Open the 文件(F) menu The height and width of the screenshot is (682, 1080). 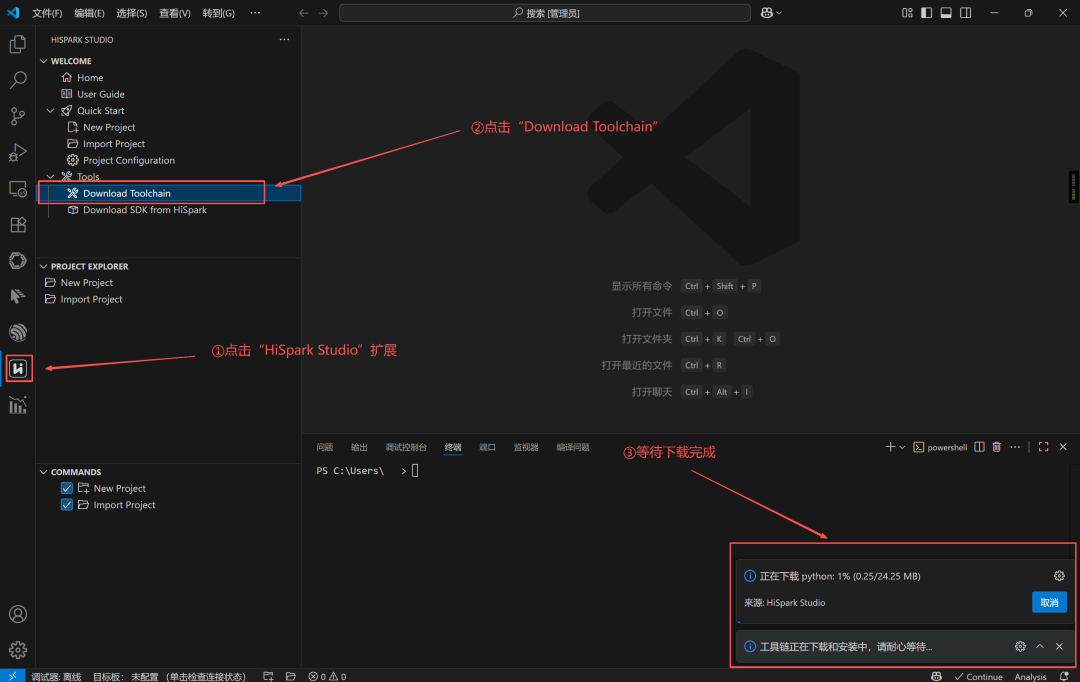click(x=47, y=13)
